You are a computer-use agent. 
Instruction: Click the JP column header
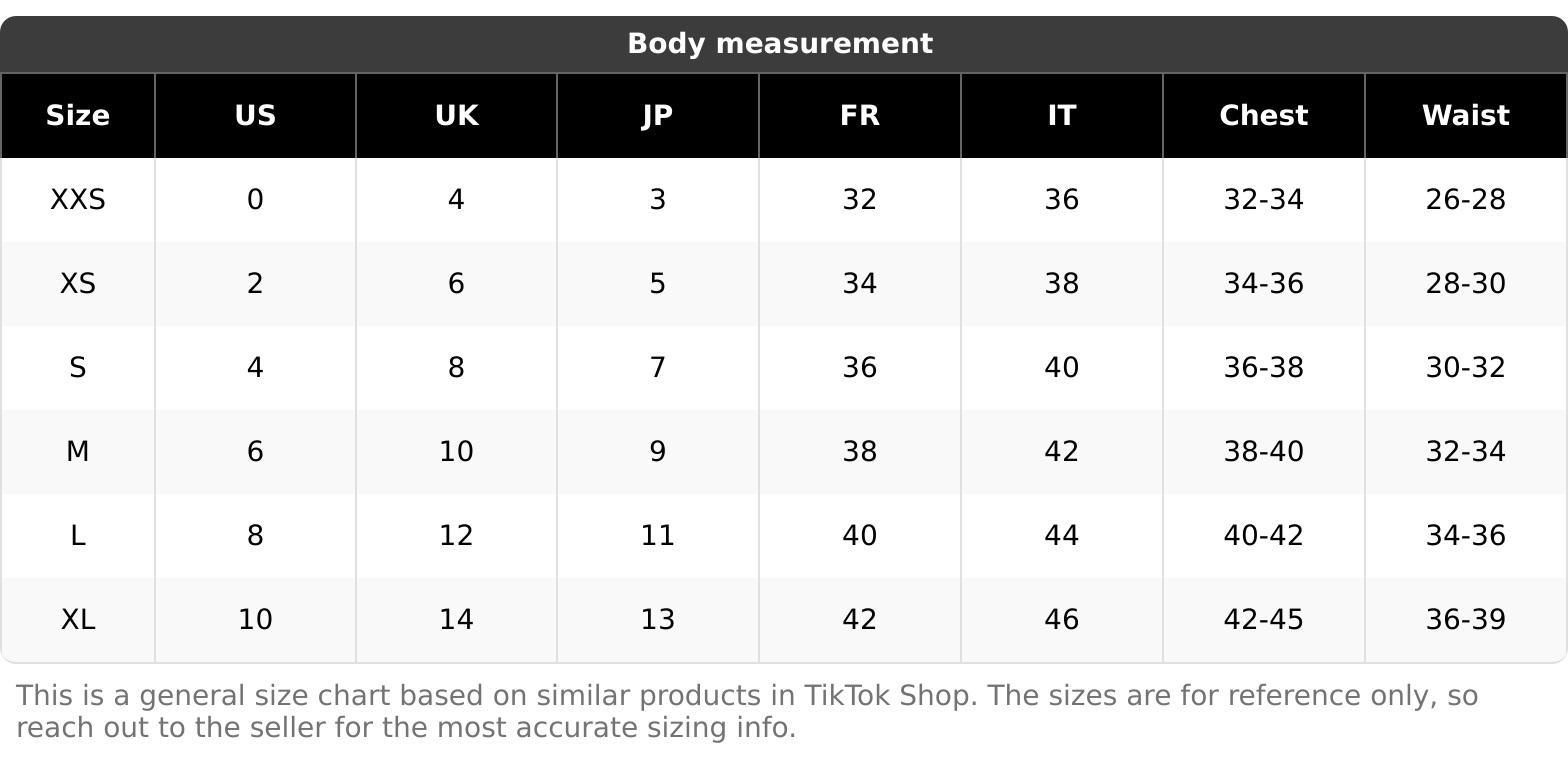(x=657, y=116)
